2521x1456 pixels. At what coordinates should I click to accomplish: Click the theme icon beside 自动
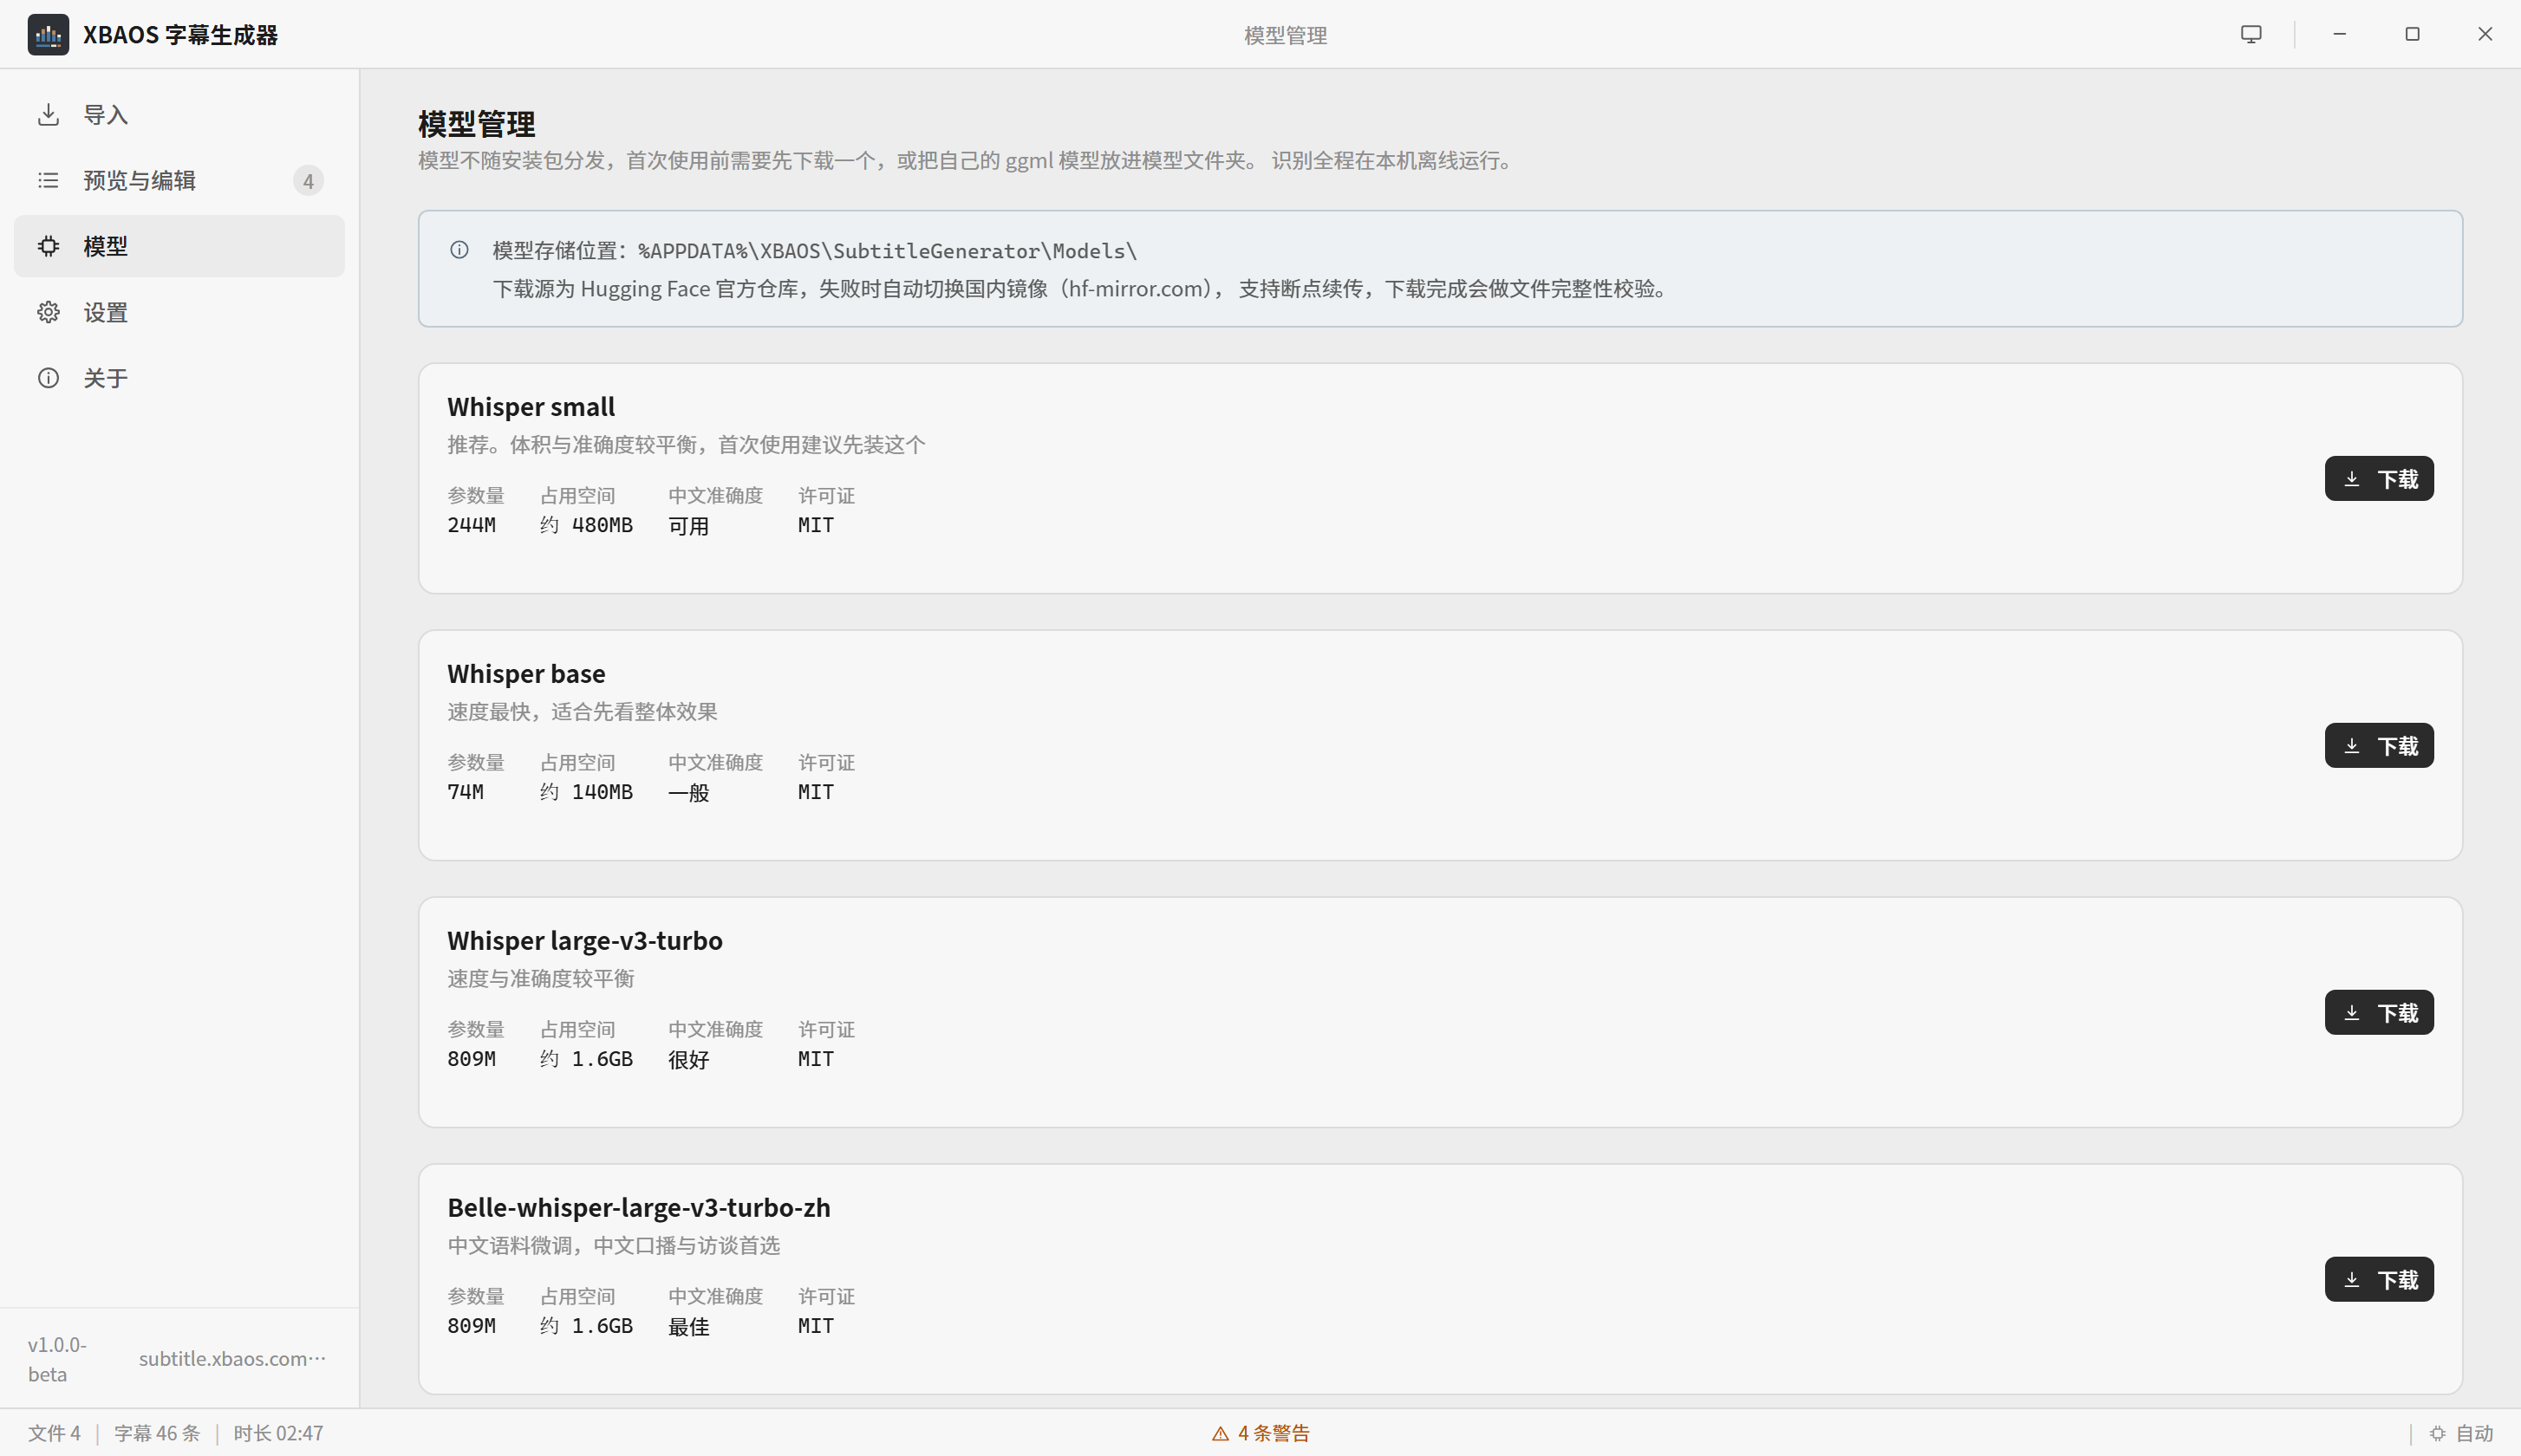coord(2438,1433)
